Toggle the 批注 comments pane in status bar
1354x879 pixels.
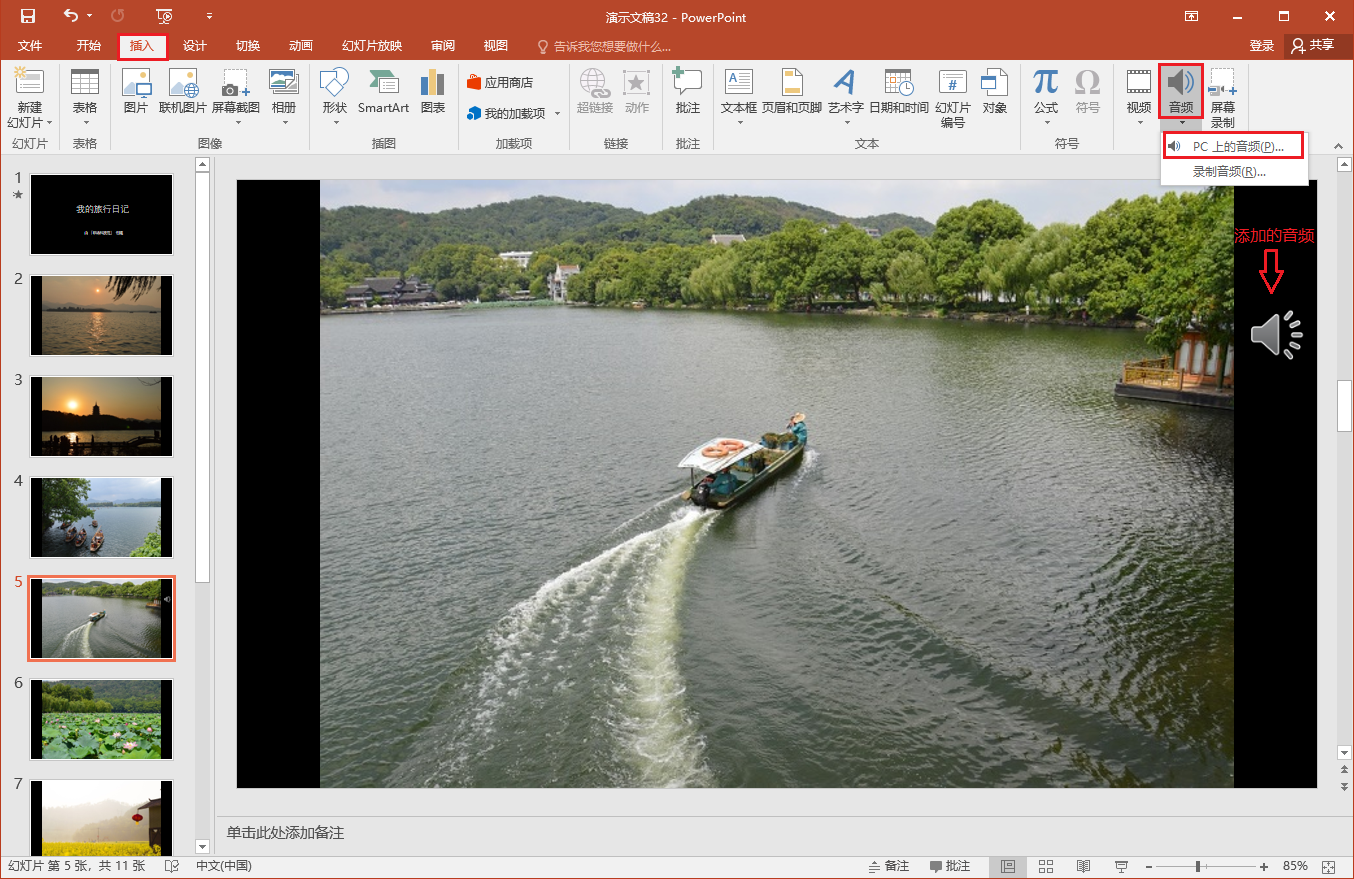950,866
